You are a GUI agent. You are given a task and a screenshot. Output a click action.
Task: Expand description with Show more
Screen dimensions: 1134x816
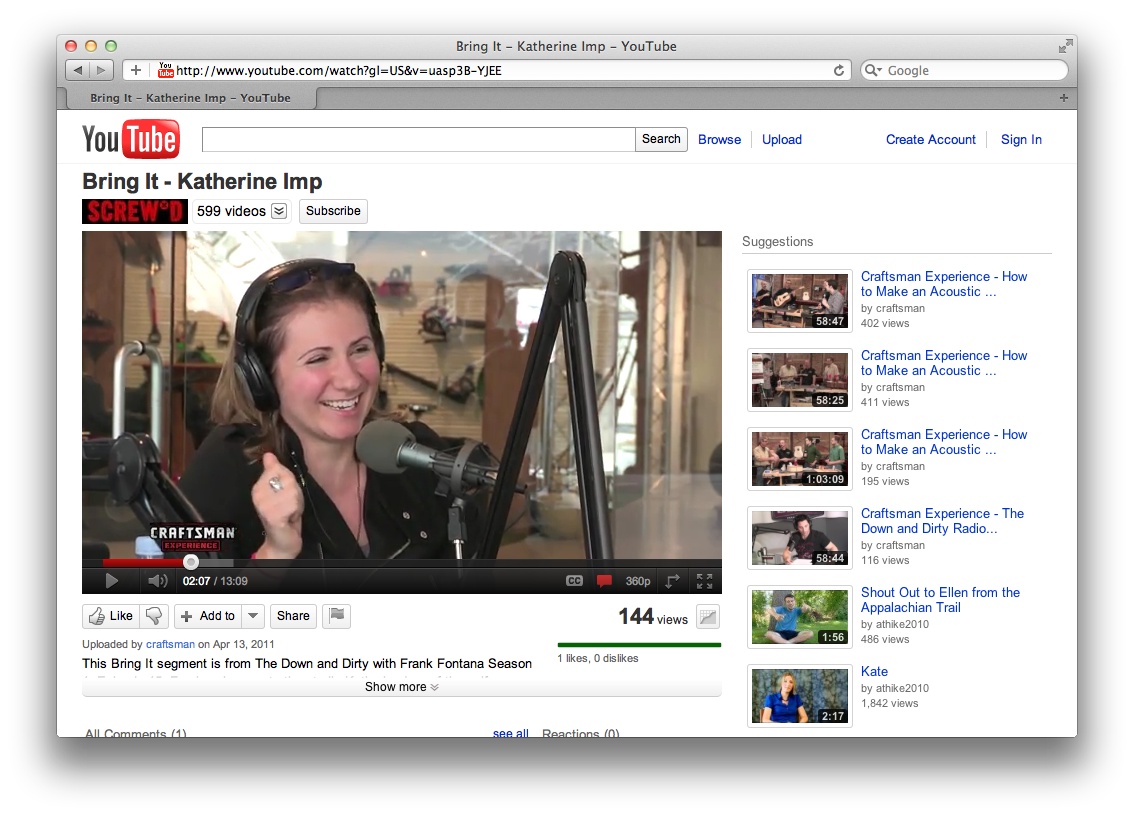click(x=401, y=687)
